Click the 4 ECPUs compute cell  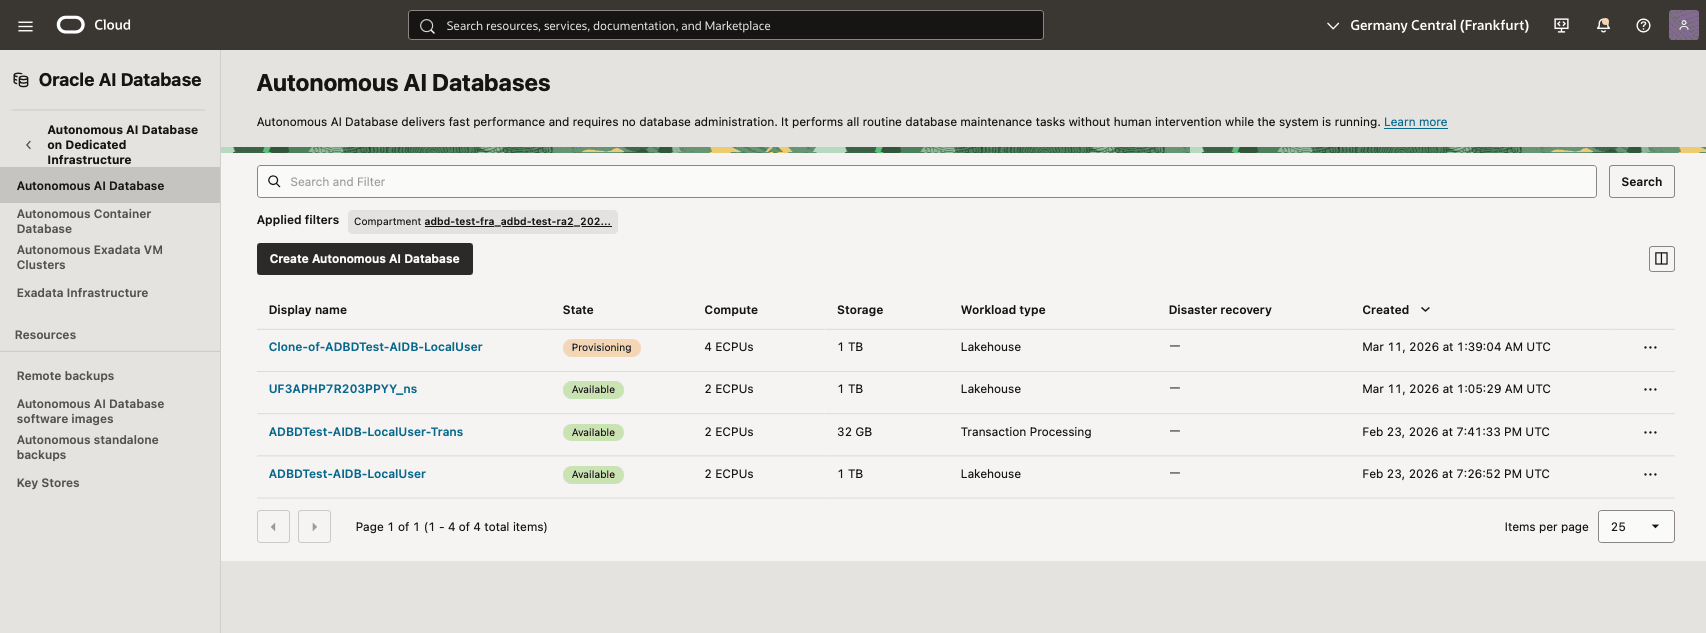(729, 347)
